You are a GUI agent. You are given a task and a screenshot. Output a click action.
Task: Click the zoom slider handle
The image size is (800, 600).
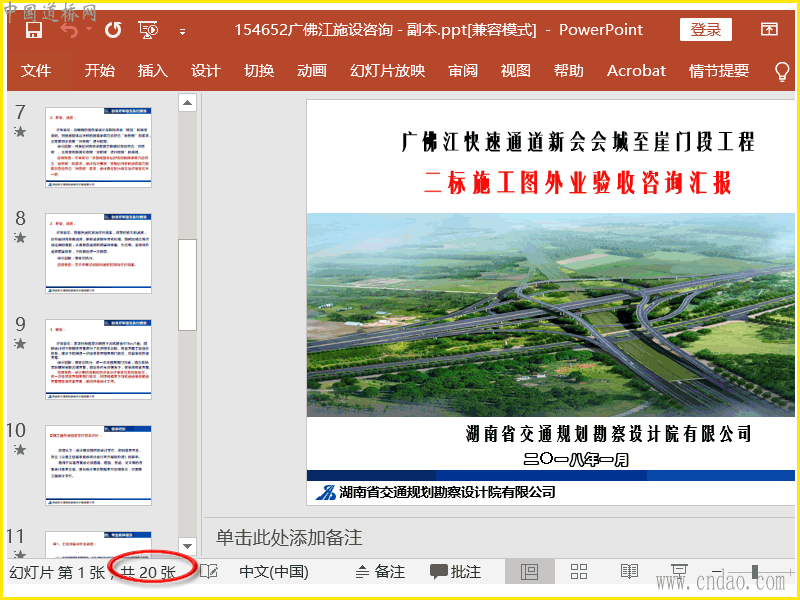pos(755,572)
